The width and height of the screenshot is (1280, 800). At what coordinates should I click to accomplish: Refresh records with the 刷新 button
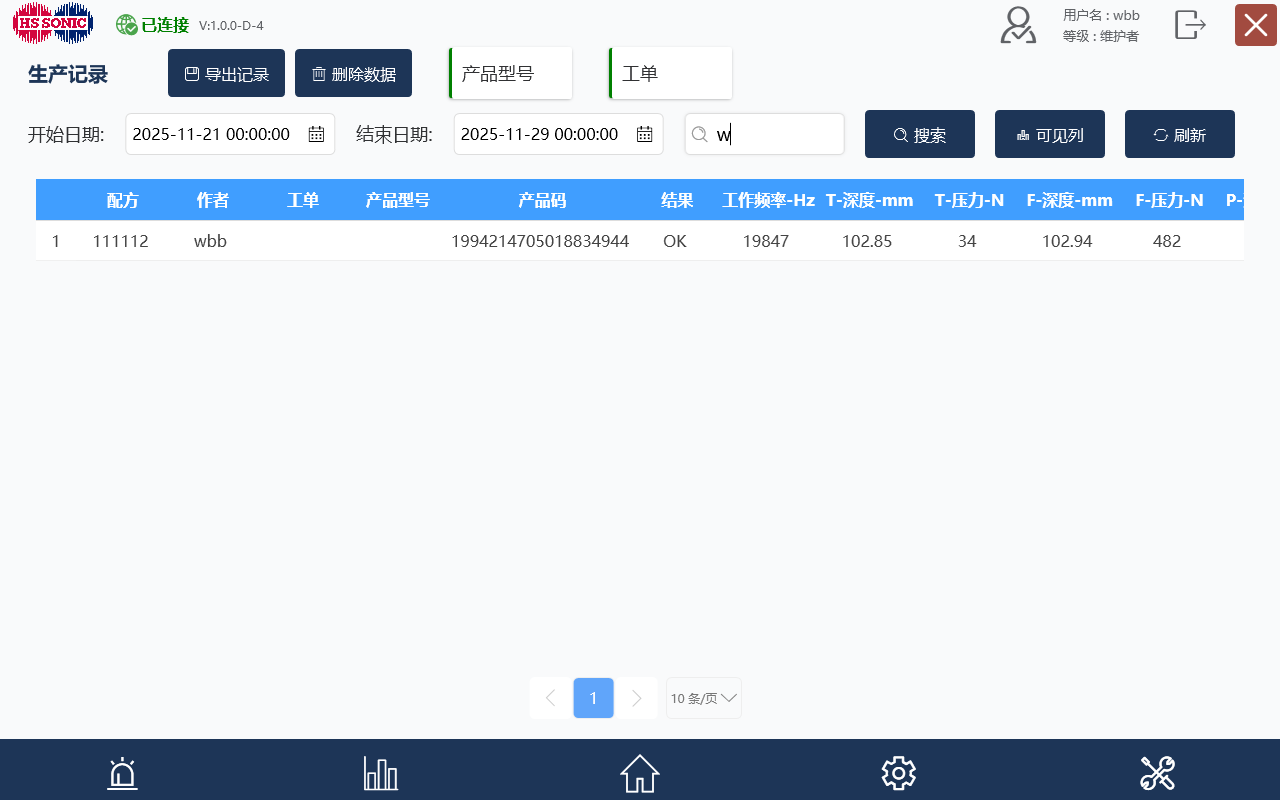tap(1179, 133)
